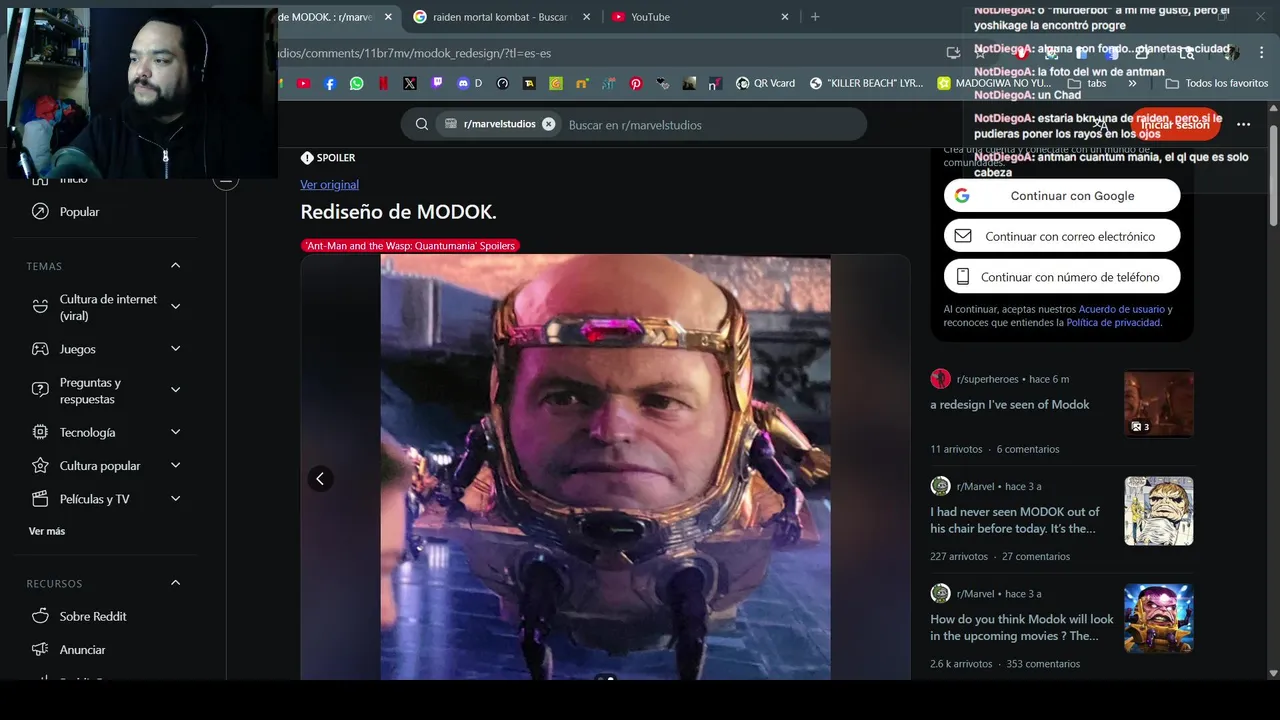Open thumbnail of Modok redesign post
The height and width of the screenshot is (720, 1280).
[1159, 404]
